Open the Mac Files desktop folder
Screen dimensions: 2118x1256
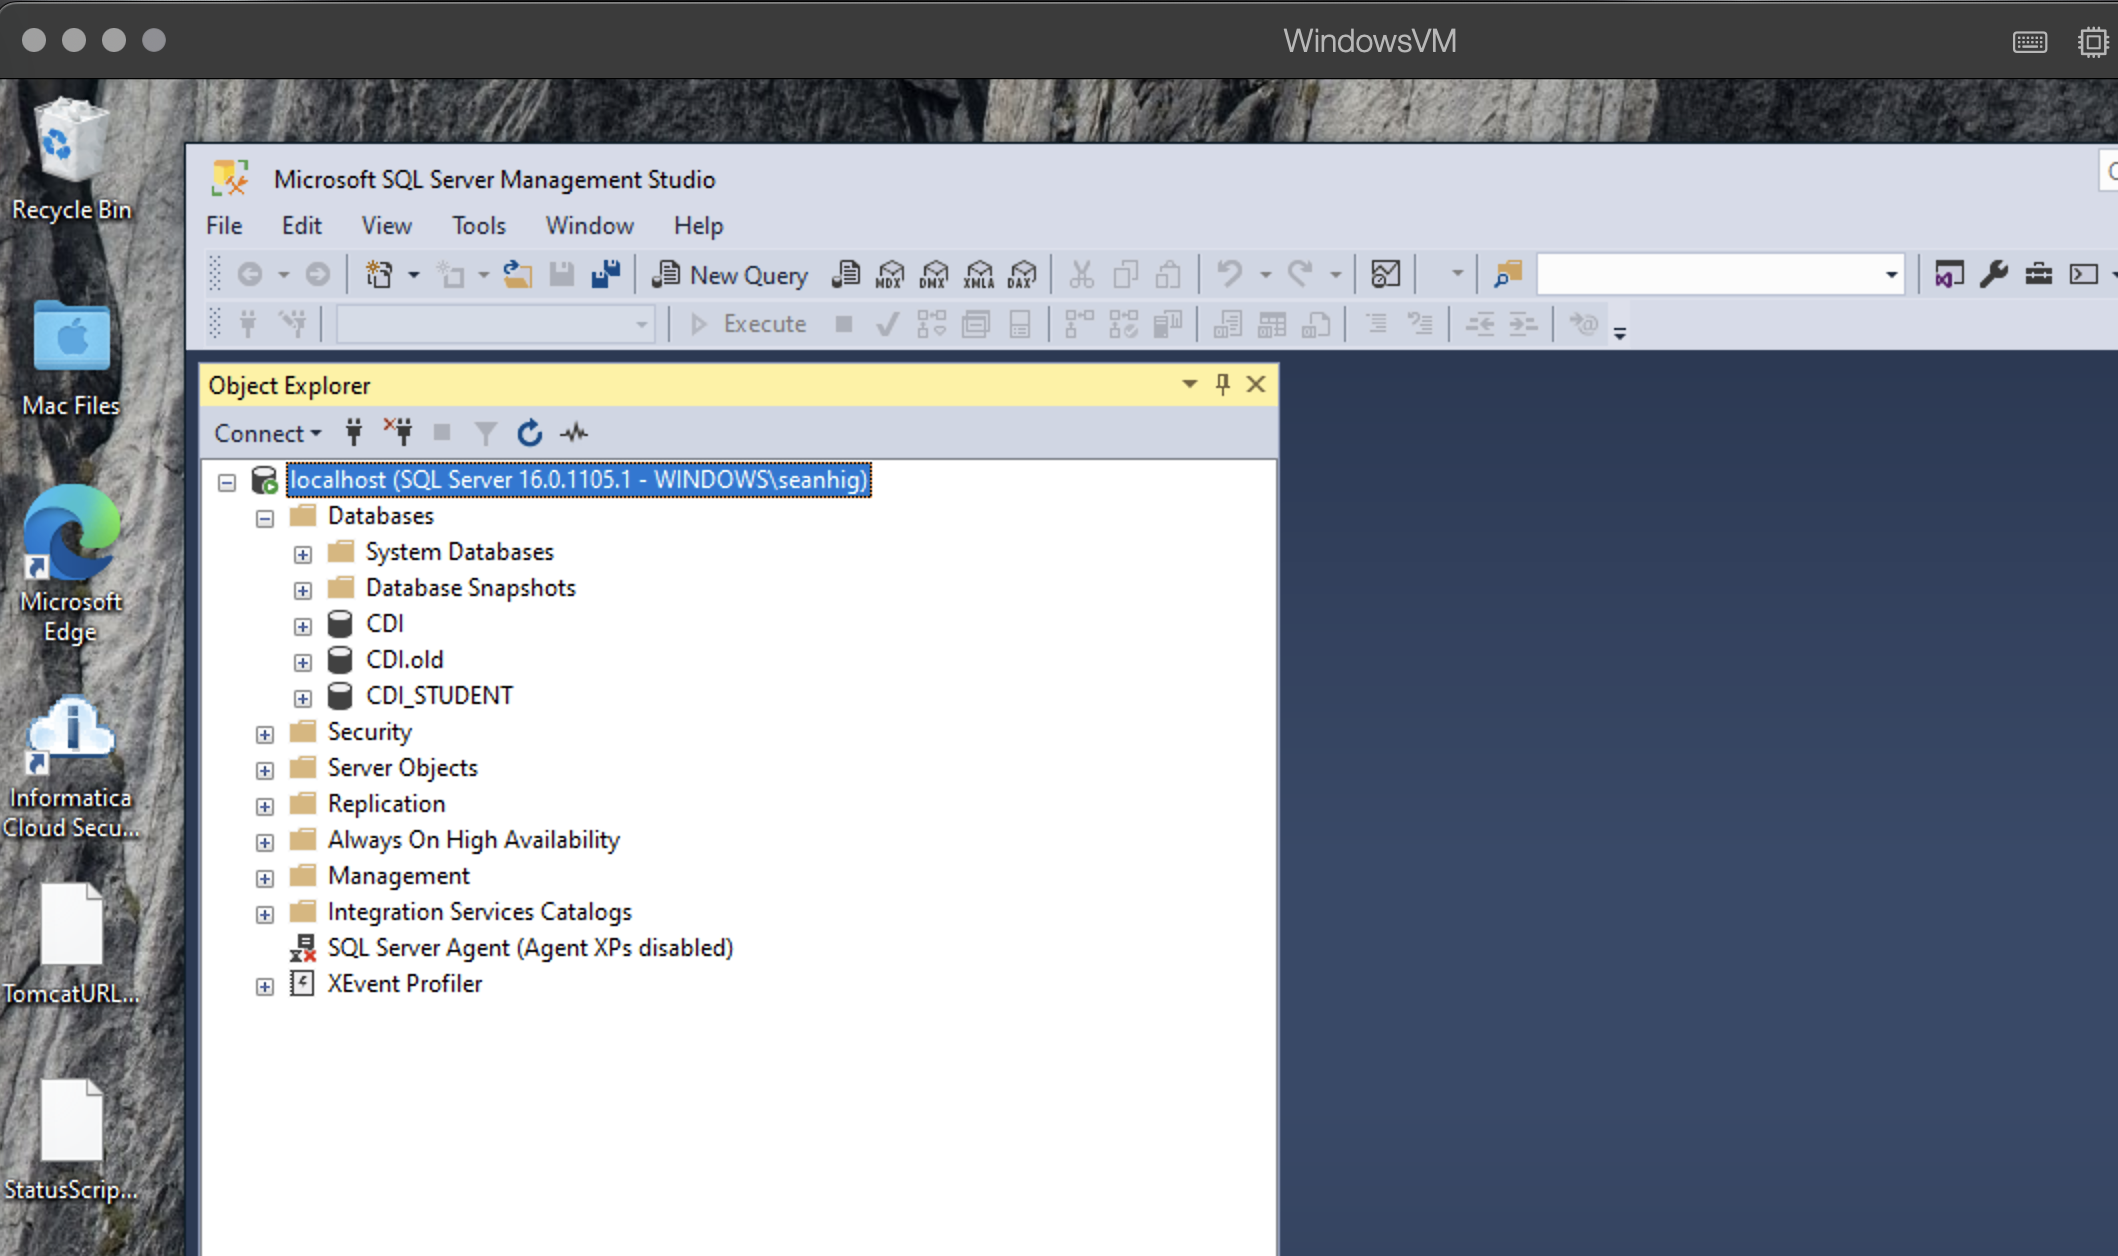point(71,358)
